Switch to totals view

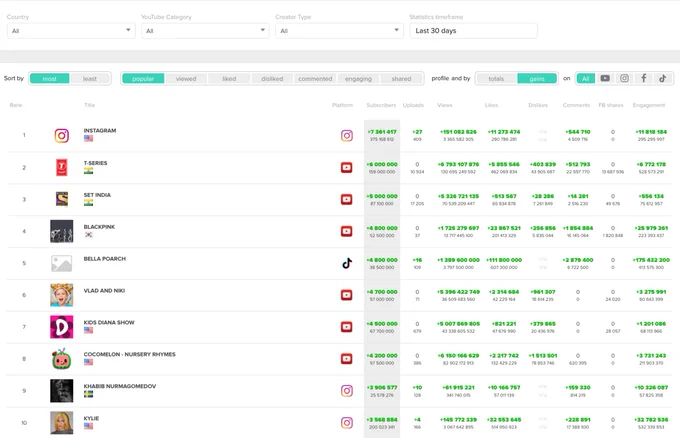[x=496, y=78]
